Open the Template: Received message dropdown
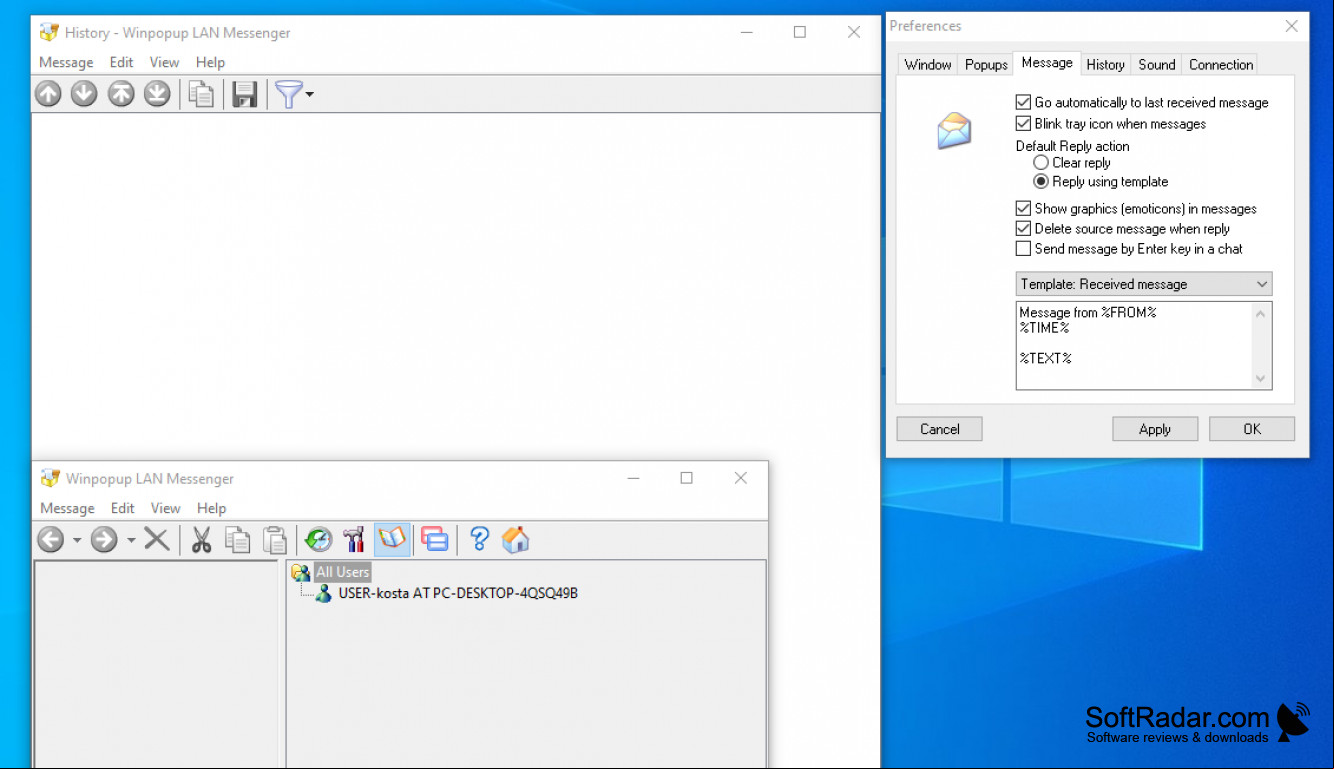 1144,284
